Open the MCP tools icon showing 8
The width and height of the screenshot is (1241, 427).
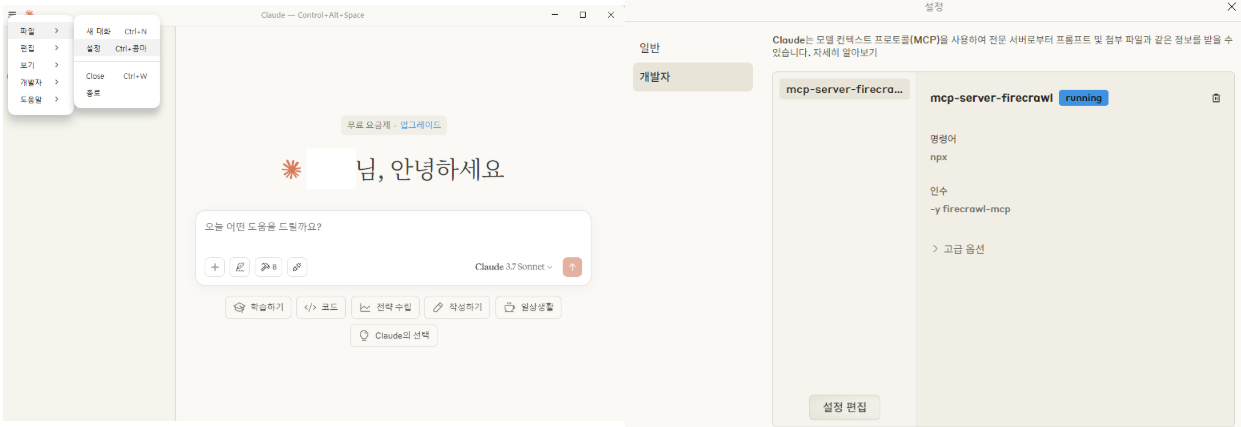click(268, 267)
